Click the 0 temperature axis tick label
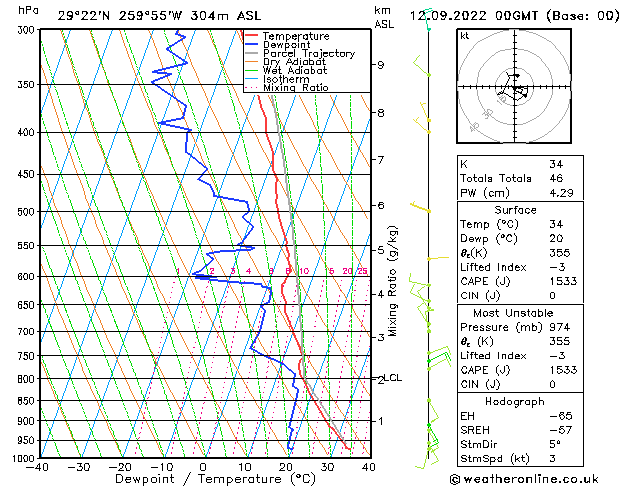This screenshot has height=486, width=629. click(203, 467)
